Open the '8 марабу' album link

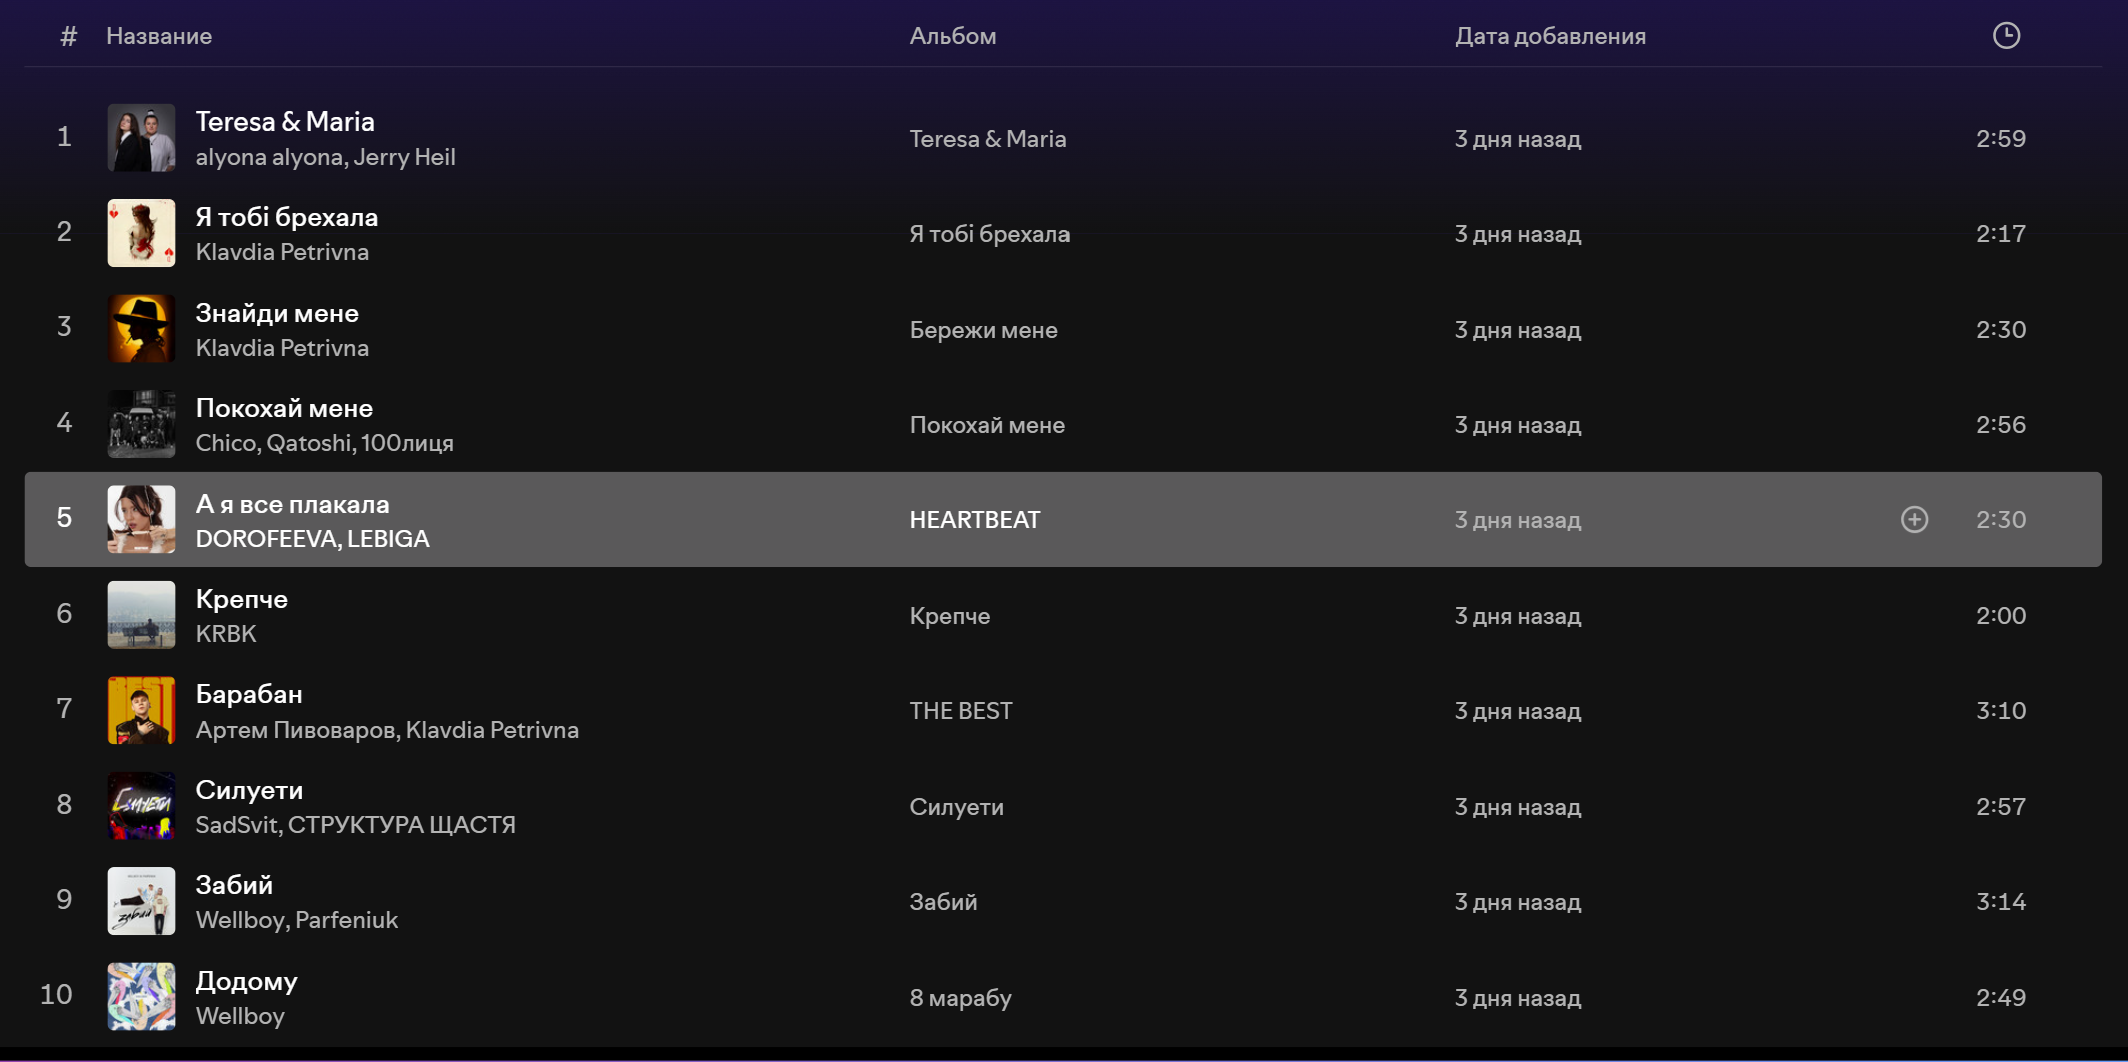click(960, 998)
